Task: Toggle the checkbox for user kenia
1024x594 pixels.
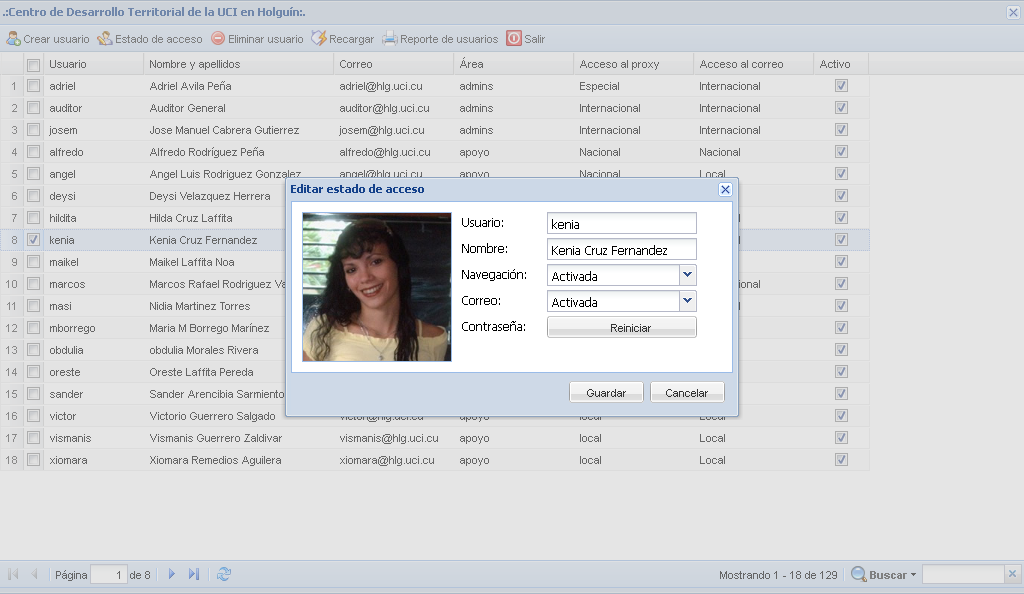Action: [33, 240]
